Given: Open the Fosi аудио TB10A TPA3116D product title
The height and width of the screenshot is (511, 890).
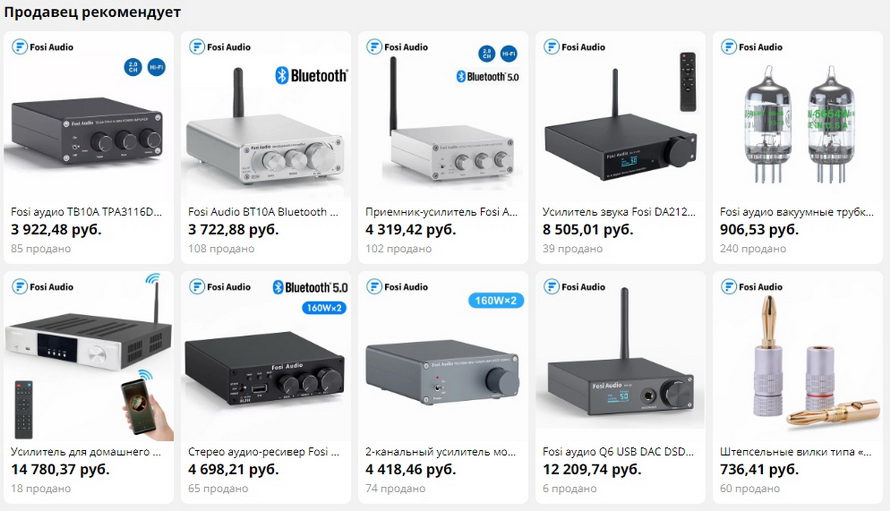Looking at the screenshot, I should point(86,212).
